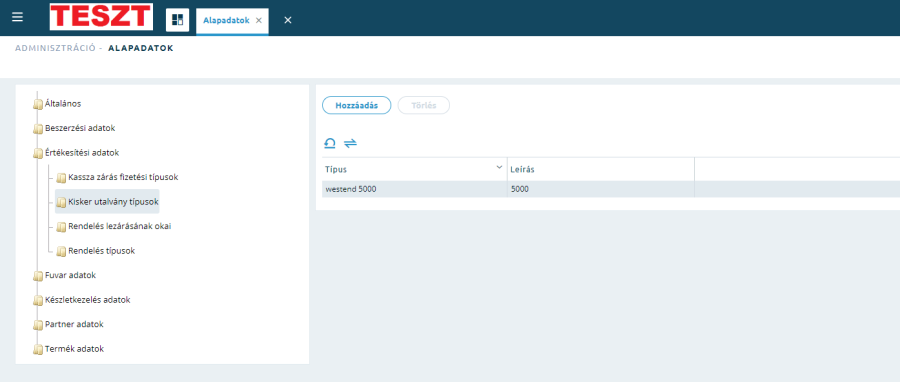Click the Hozzáadás button
900x382 pixels.
tap(356, 106)
